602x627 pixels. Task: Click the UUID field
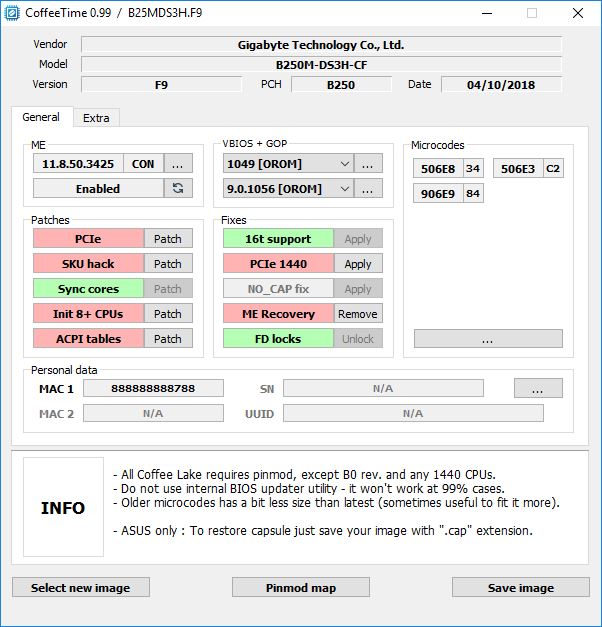413,413
